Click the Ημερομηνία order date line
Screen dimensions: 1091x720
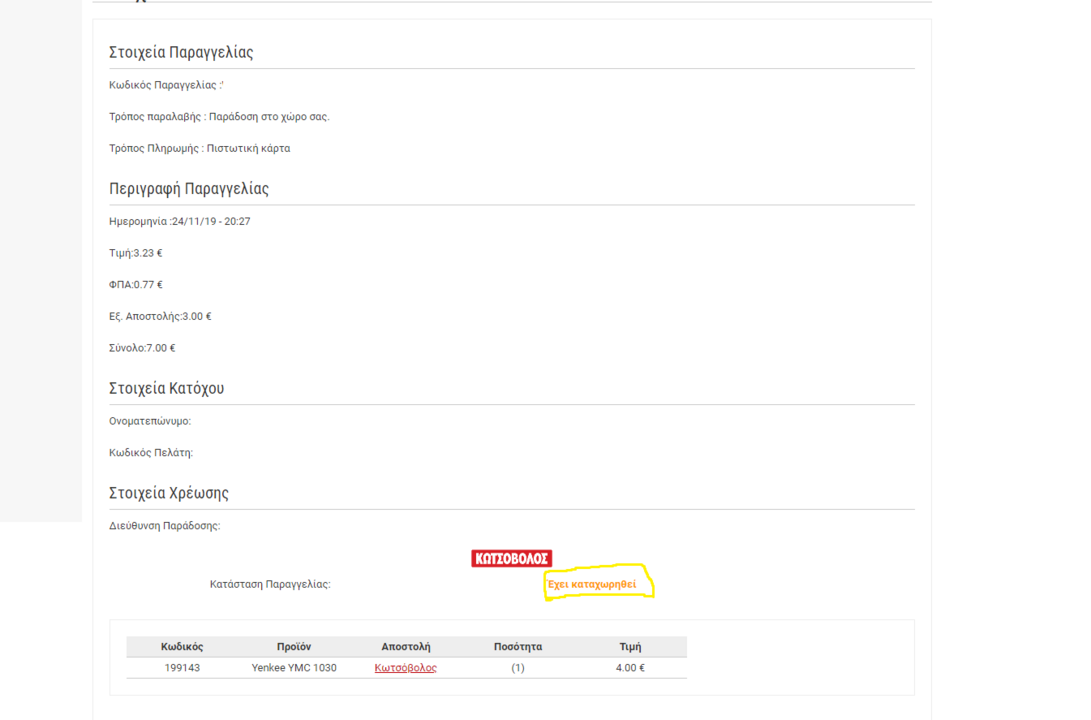tap(180, 221)
